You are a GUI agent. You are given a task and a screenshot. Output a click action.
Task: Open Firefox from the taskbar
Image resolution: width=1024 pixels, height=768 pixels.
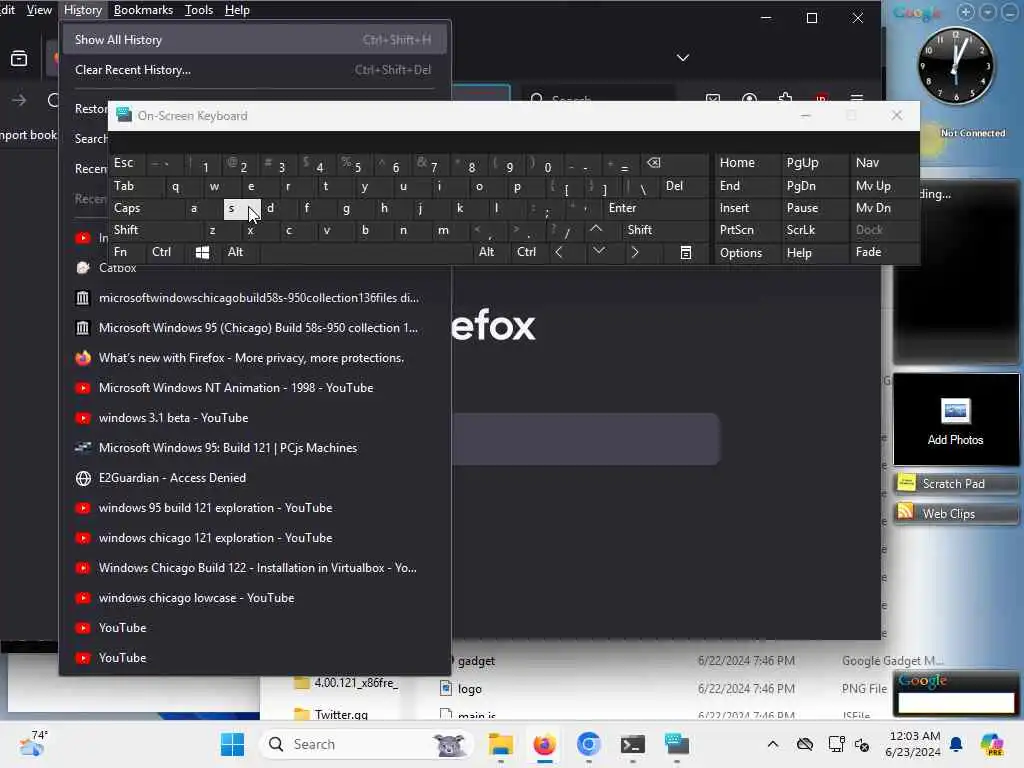(x=545, y=744)
